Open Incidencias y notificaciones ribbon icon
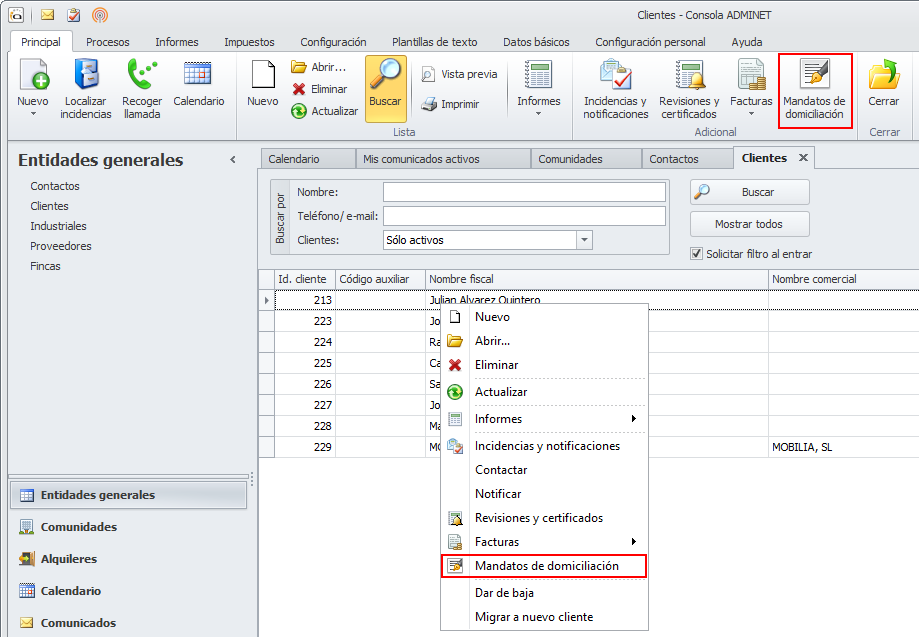 click(615, 78)
